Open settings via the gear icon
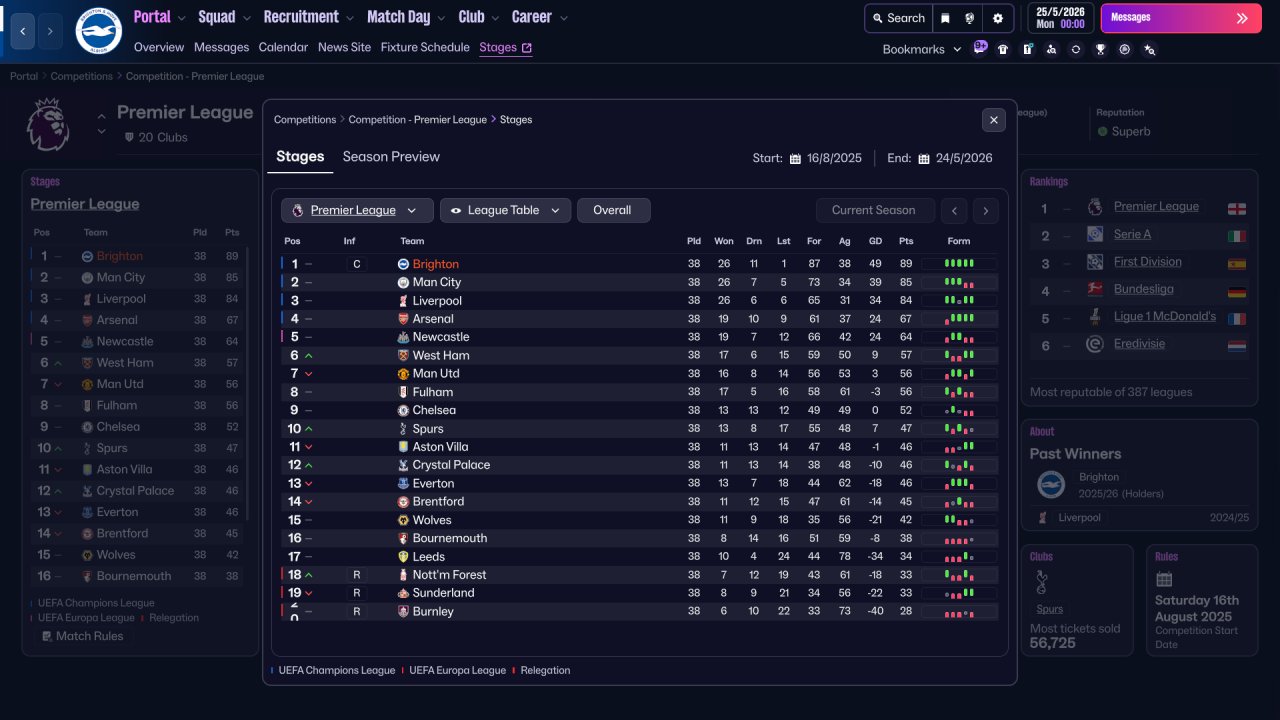Image resolution: width=1280 pixels, height=720 pixels. (997, 18)
